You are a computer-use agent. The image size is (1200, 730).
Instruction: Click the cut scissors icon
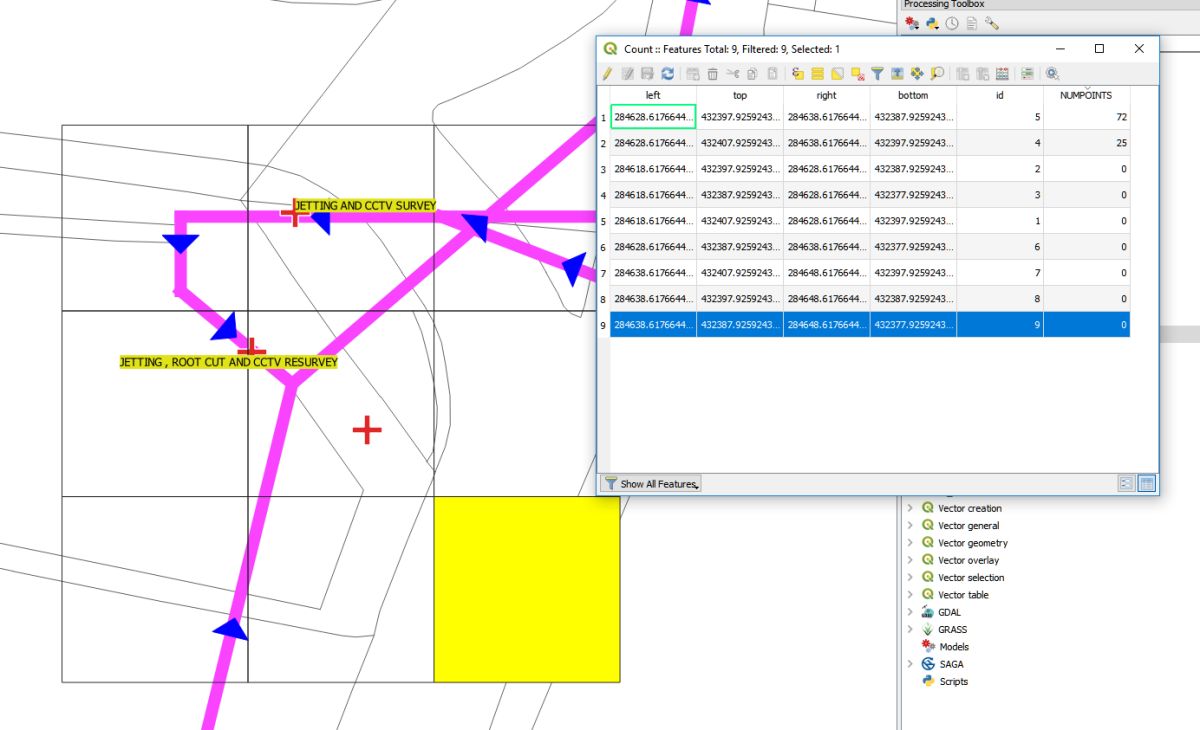tap(733, 73)
